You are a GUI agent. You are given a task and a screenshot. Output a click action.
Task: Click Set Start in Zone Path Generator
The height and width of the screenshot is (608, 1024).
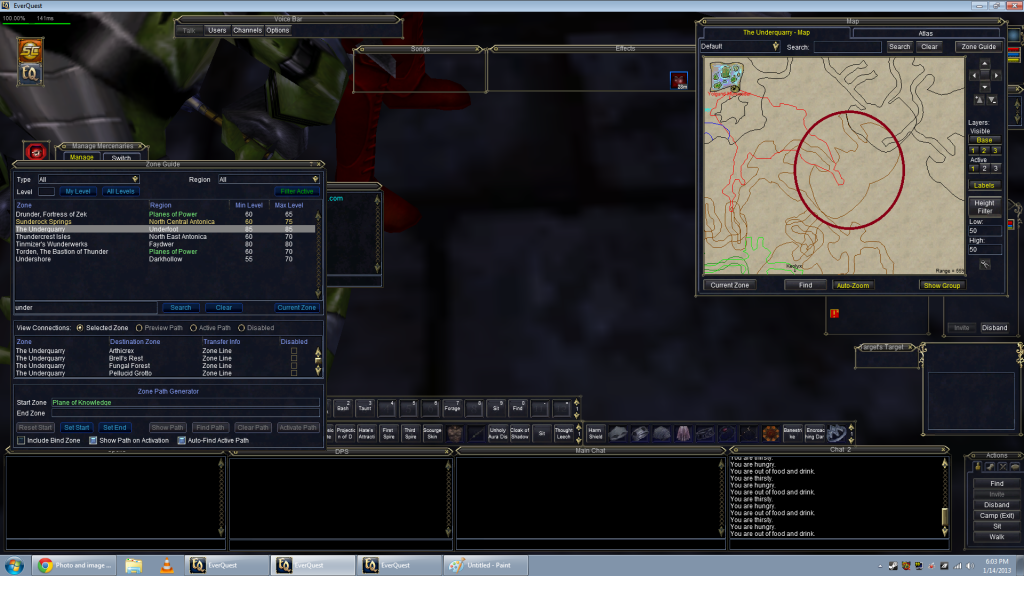(x=76, y=428)
